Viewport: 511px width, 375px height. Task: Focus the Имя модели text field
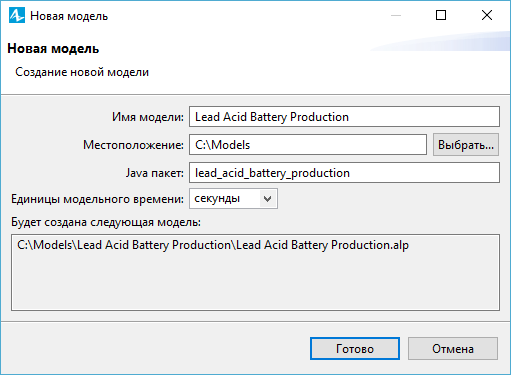pos(344,117)
